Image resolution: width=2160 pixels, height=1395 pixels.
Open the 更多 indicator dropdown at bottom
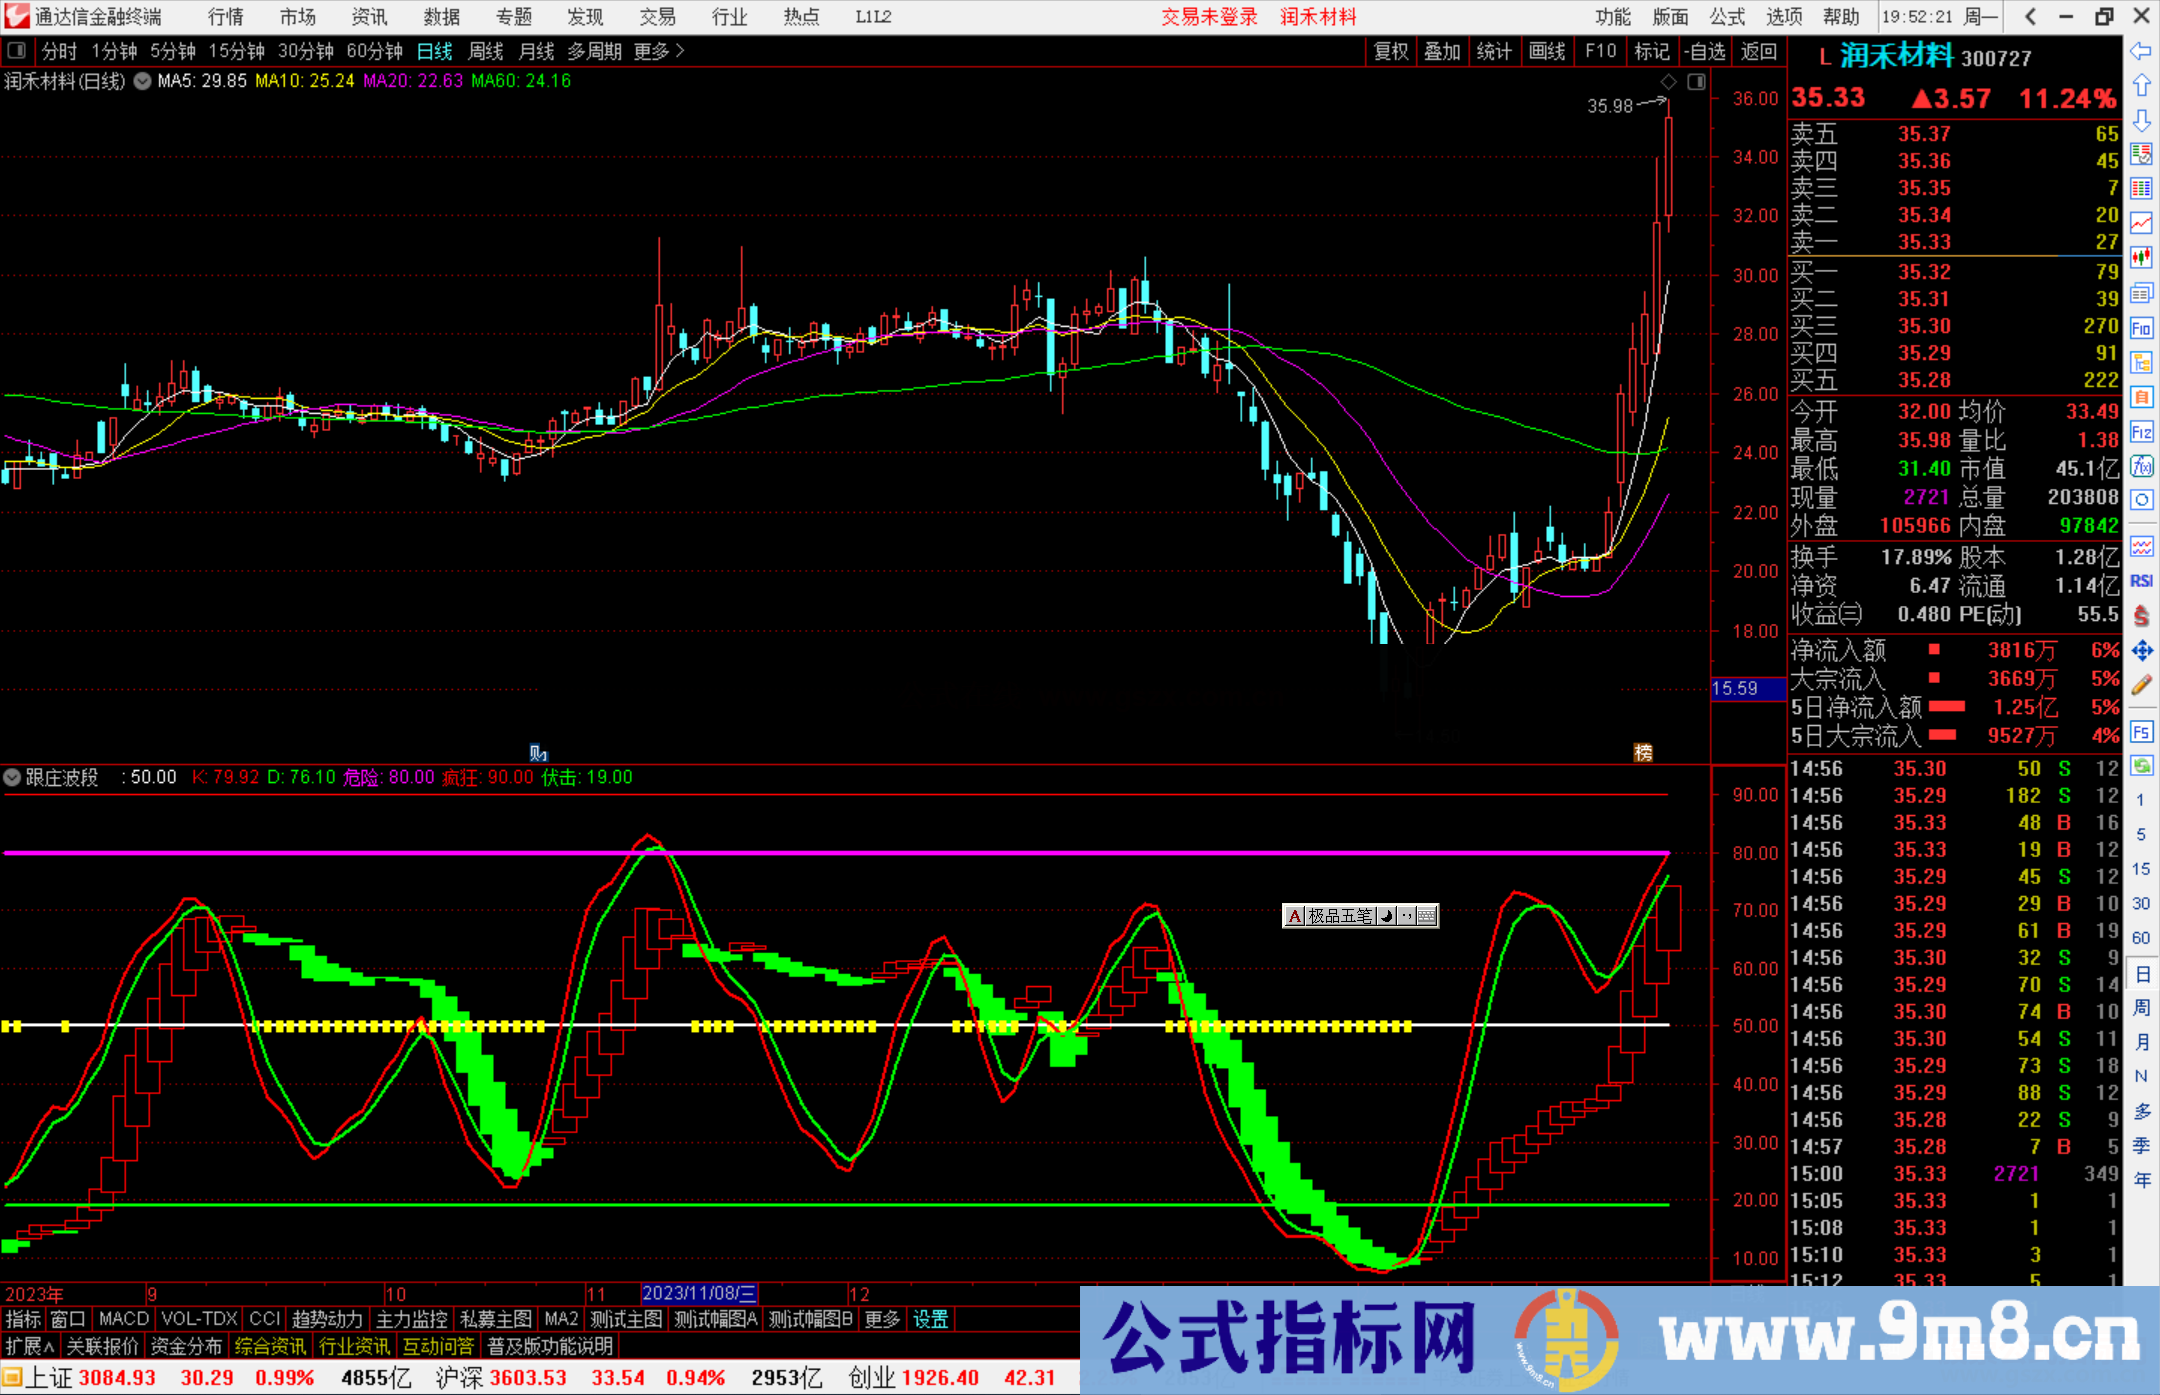coord(880,1319)
